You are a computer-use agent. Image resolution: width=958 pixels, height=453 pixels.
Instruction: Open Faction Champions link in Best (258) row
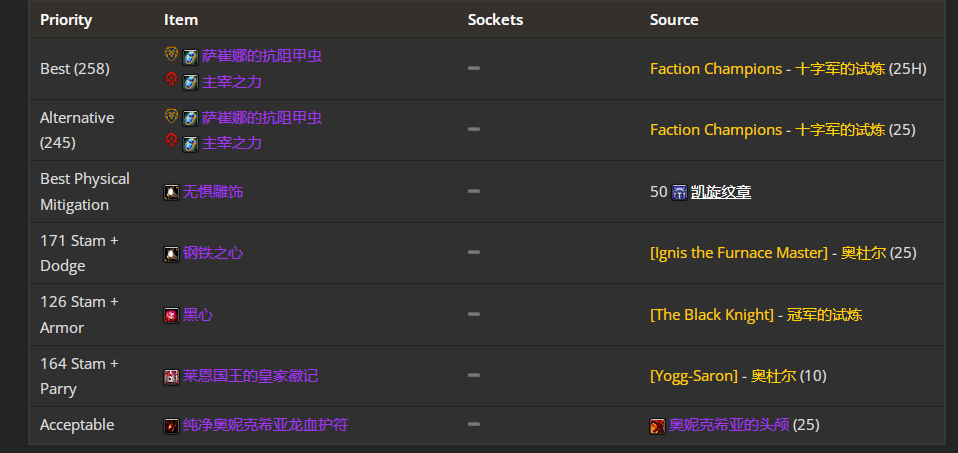click(x=715, y=69)
